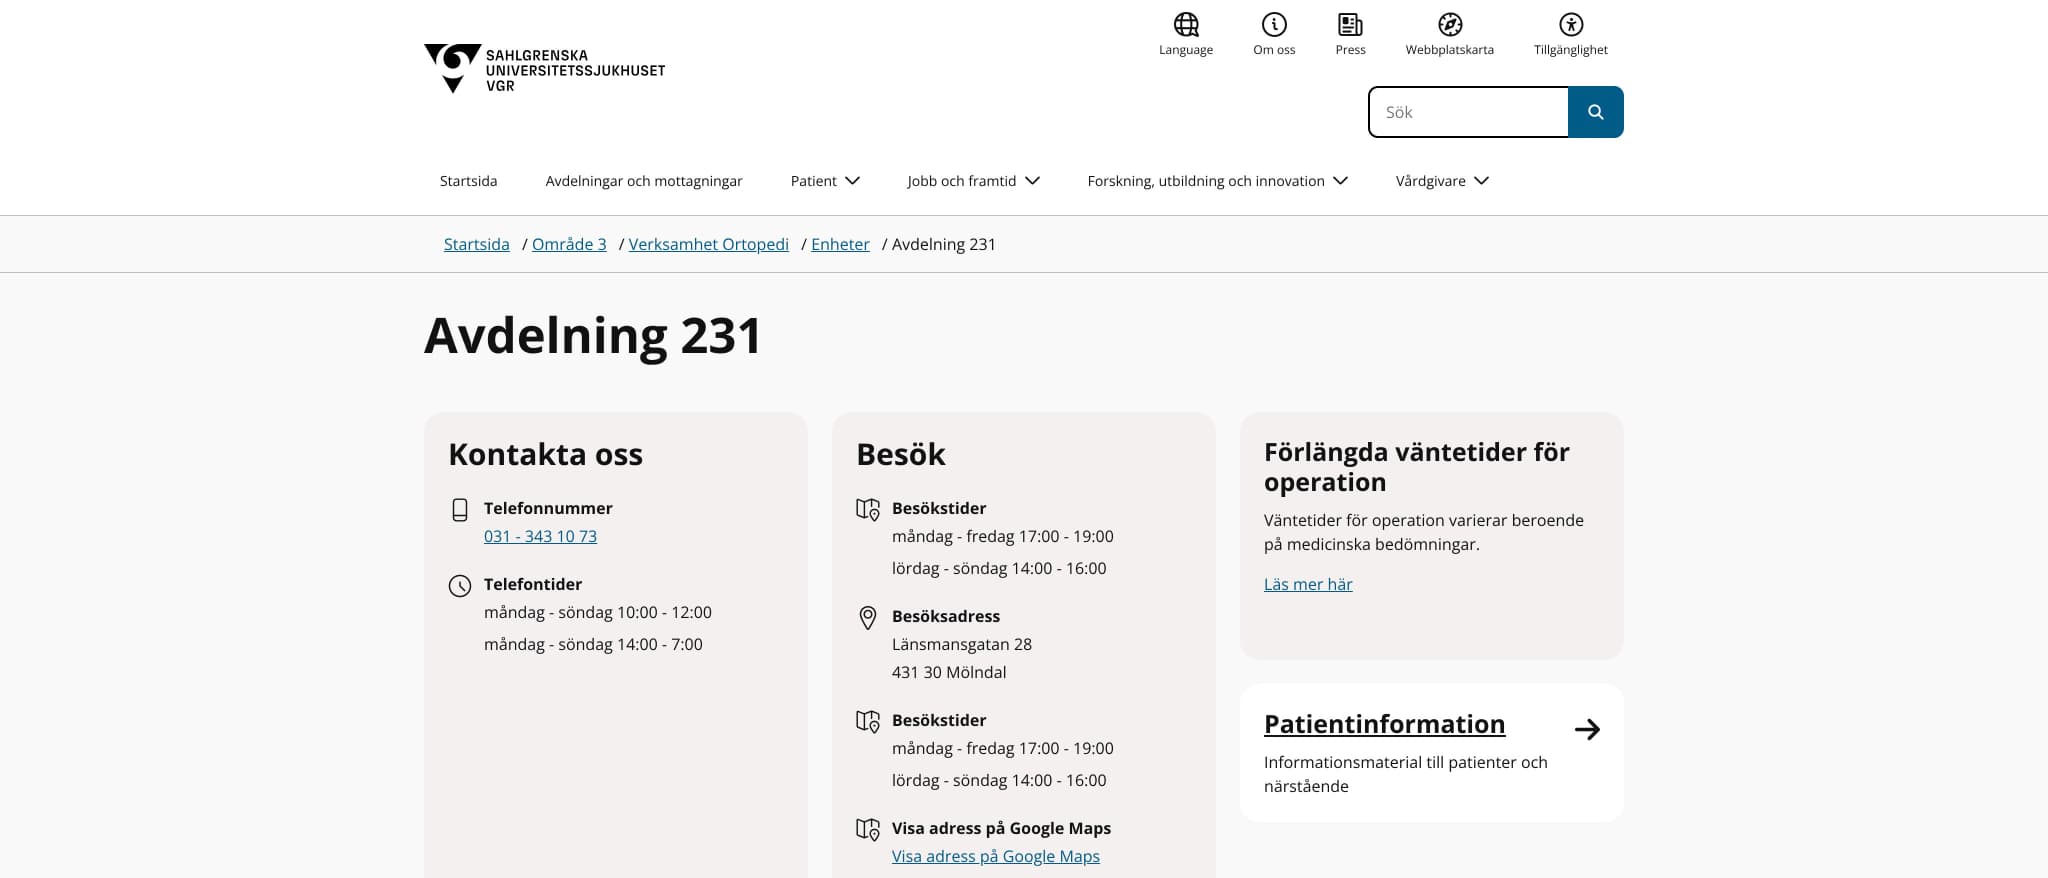Open the Patientinformation heading link
This screenshot has height=878, width=2048.
(1384, 724)
